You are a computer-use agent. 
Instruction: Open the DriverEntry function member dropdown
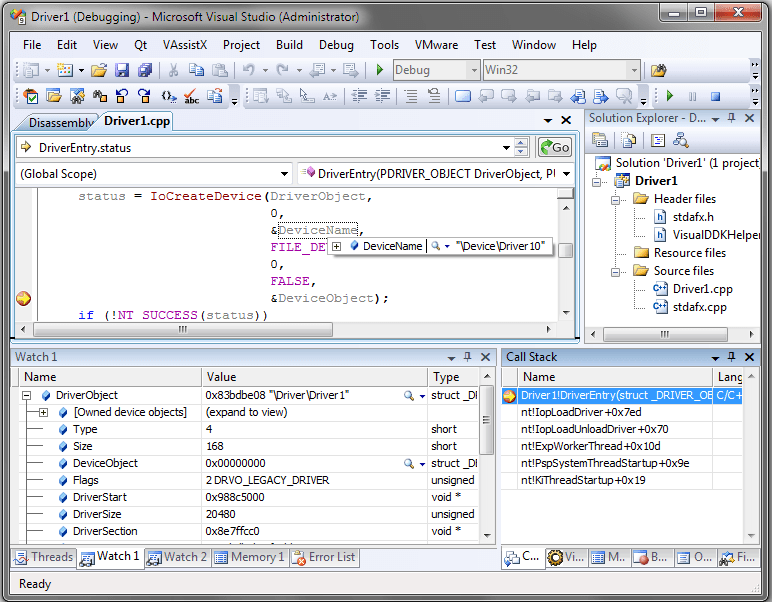tap(566, 174)
